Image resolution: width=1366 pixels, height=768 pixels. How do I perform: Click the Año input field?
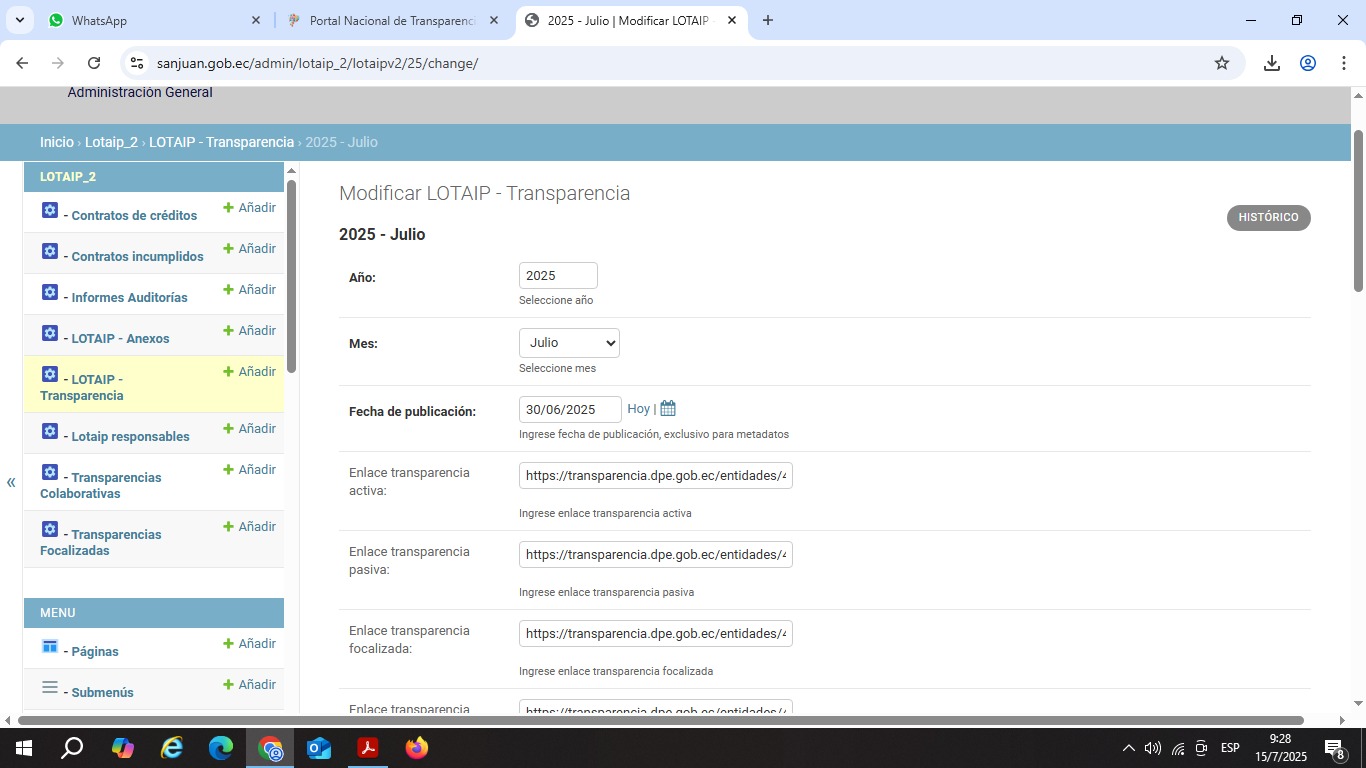pos(558,276)
